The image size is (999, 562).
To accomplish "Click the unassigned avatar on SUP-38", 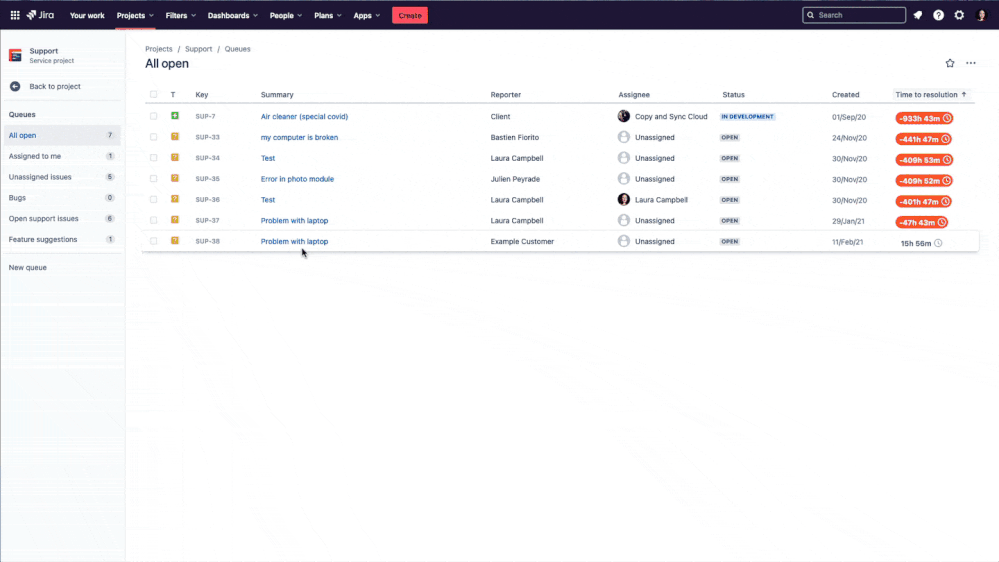I will 624,241.
